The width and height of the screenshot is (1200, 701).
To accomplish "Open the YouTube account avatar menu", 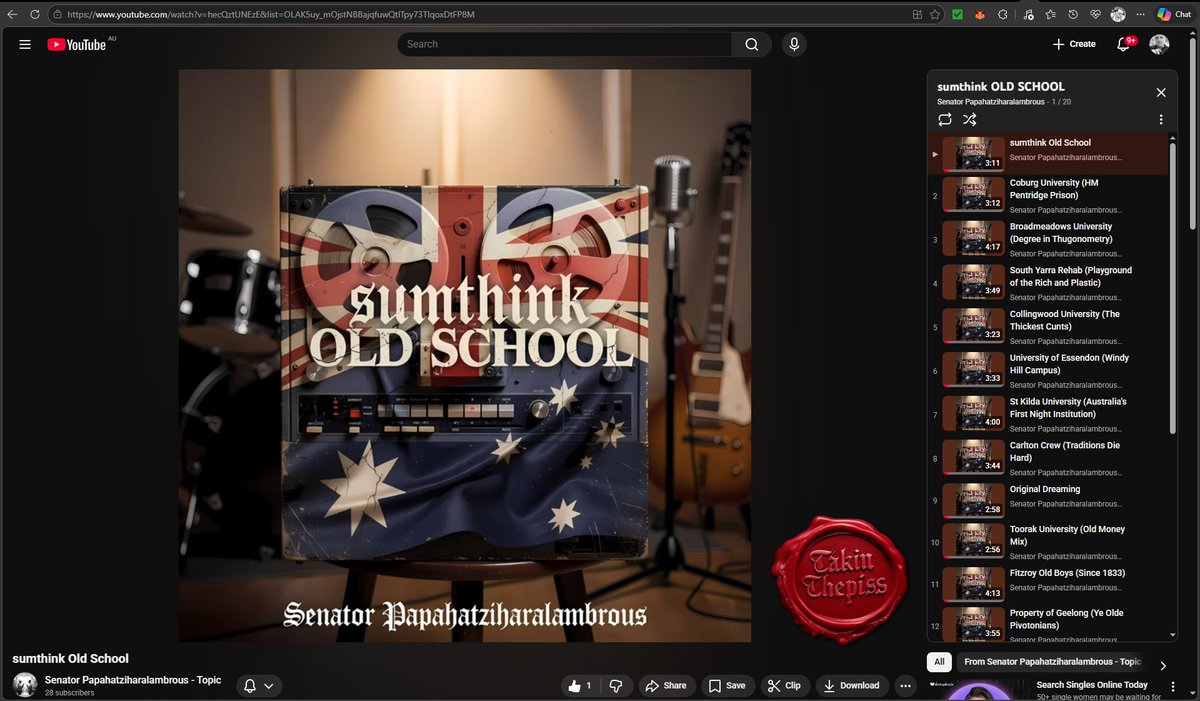I will 1159,44.
